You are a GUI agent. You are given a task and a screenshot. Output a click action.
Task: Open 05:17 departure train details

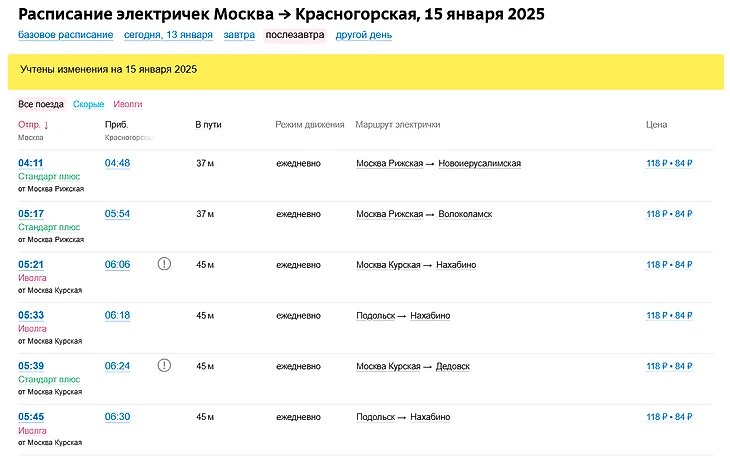(x=31, y=214)
